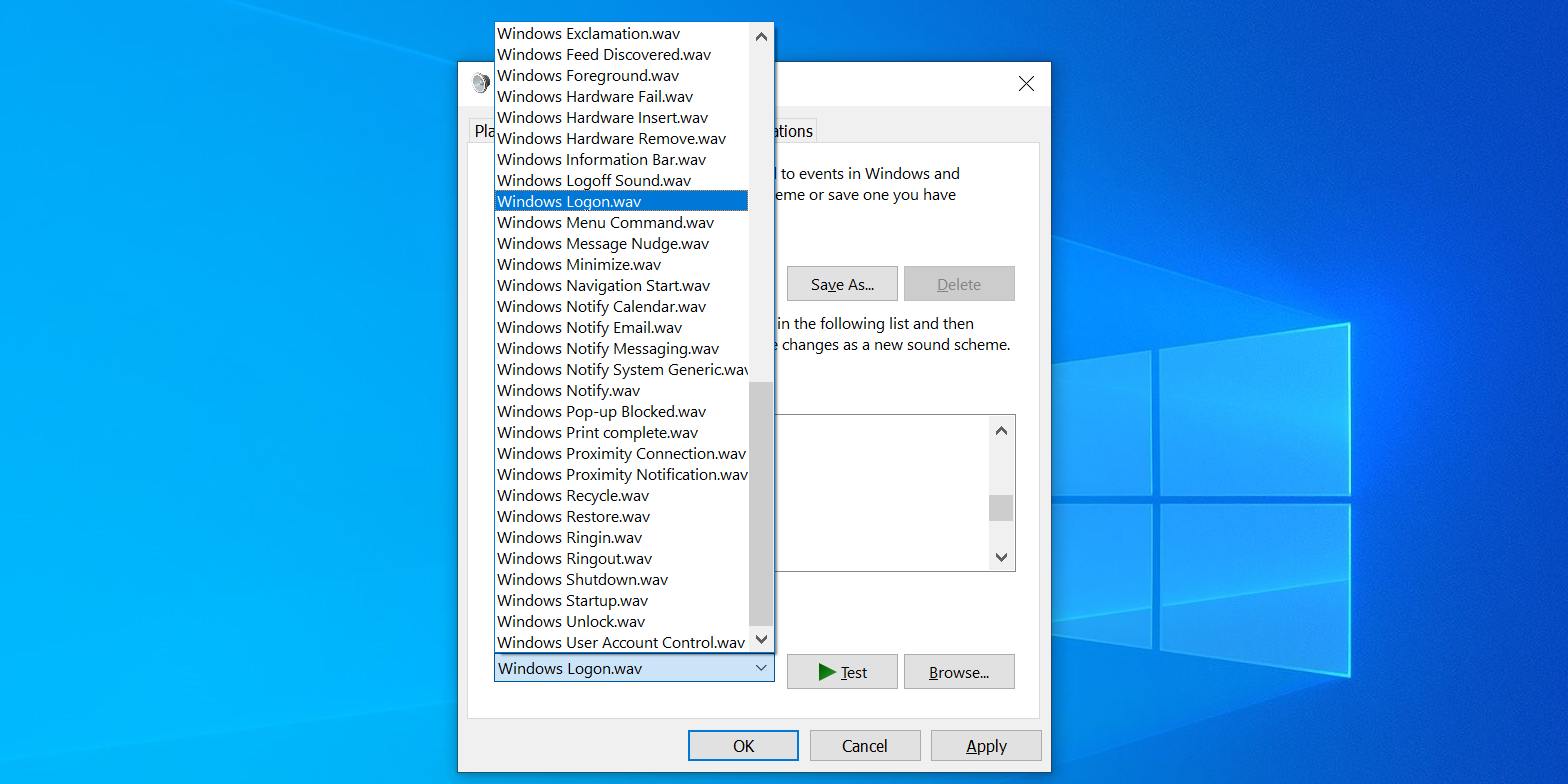Choose Windows Notify System Generic.wav
The height and width of the screenshot is (784, 1568).
(x=622, y=370)
